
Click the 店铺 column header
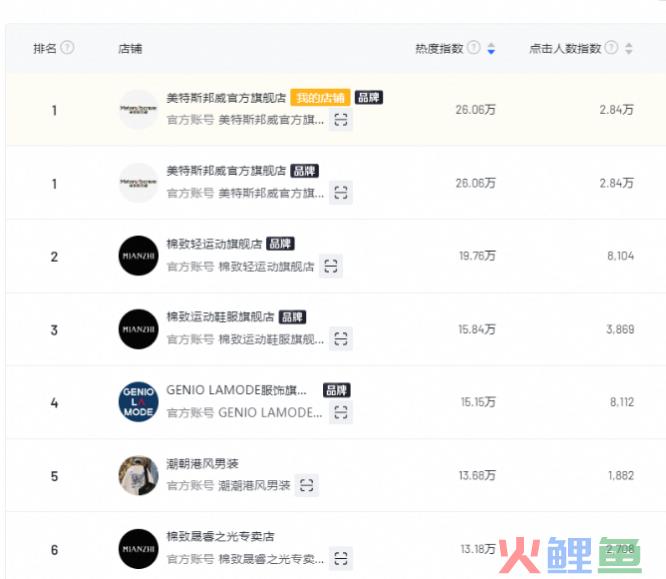click(x=130, y=49)
